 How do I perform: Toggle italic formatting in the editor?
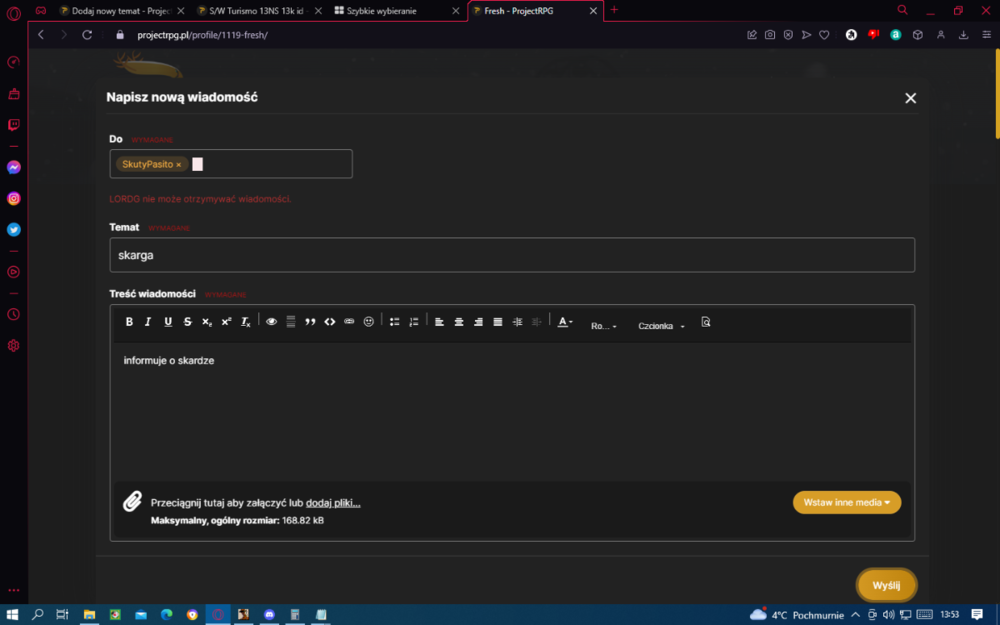coord(148,322)
